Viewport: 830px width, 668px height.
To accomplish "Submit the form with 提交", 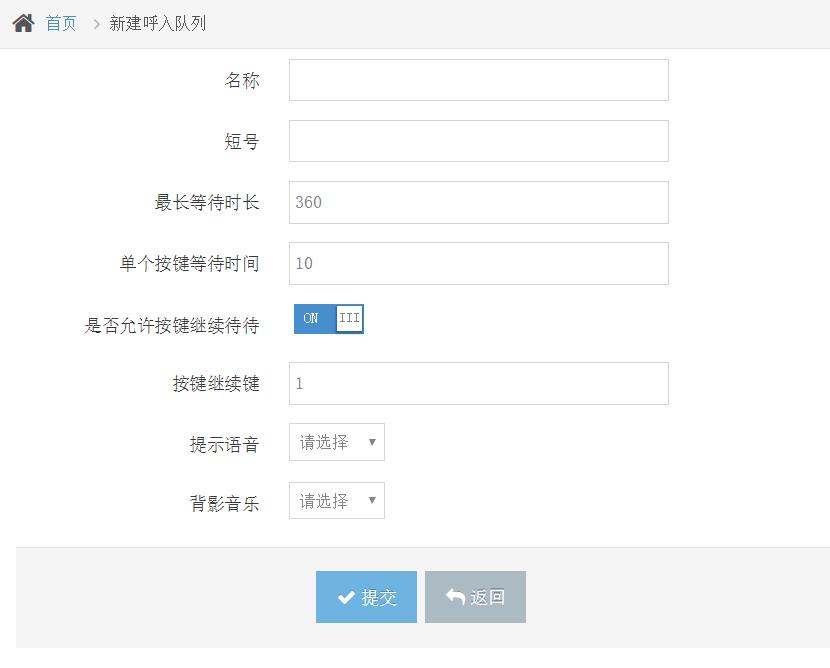I will 366,597.
